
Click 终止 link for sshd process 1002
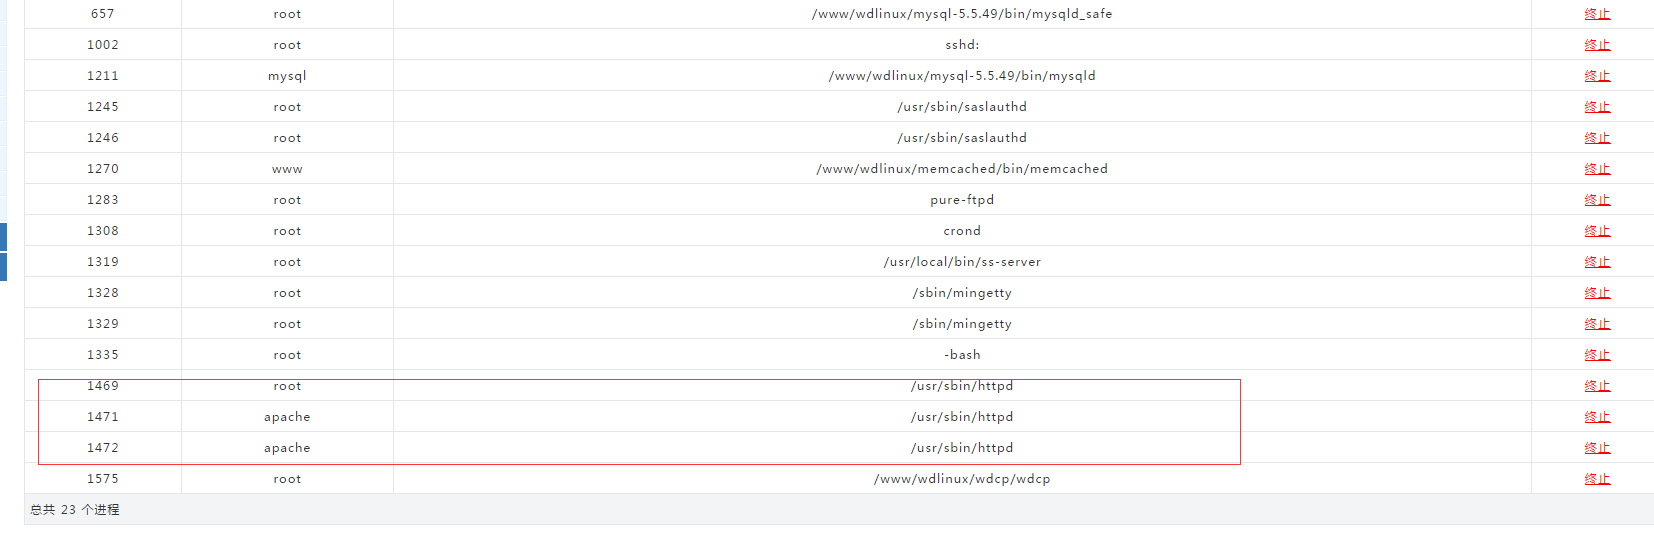1597,45
